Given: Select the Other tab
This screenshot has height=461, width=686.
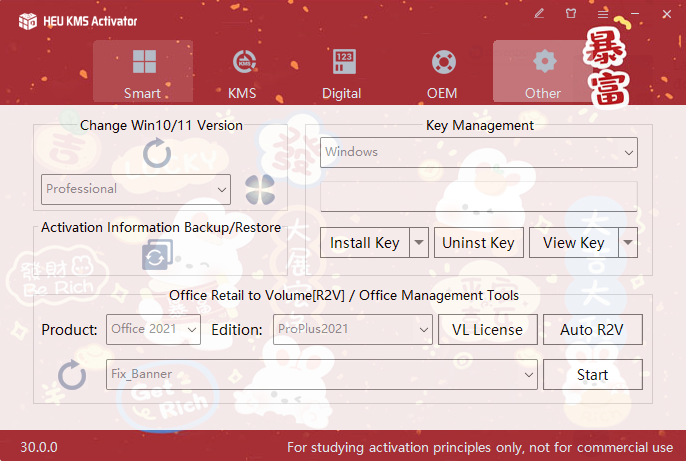Looking at the screenshot, I should [542, 71].
